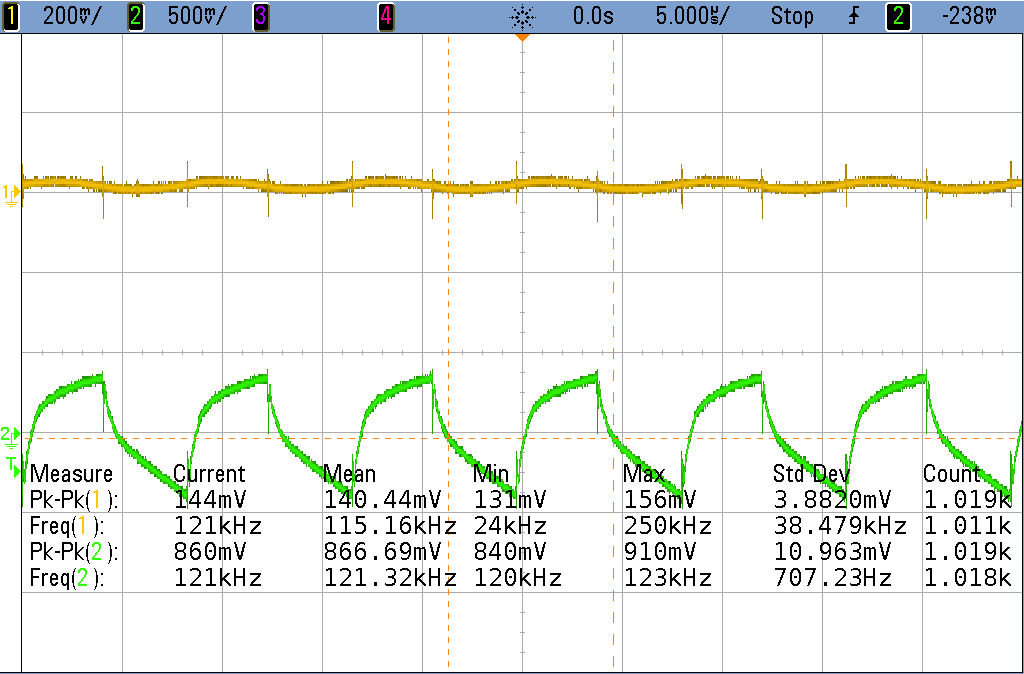Screen dimensions: 1024x674
Task: Click the 3.8820mV standard deviation value
Action: click(832, 500)
